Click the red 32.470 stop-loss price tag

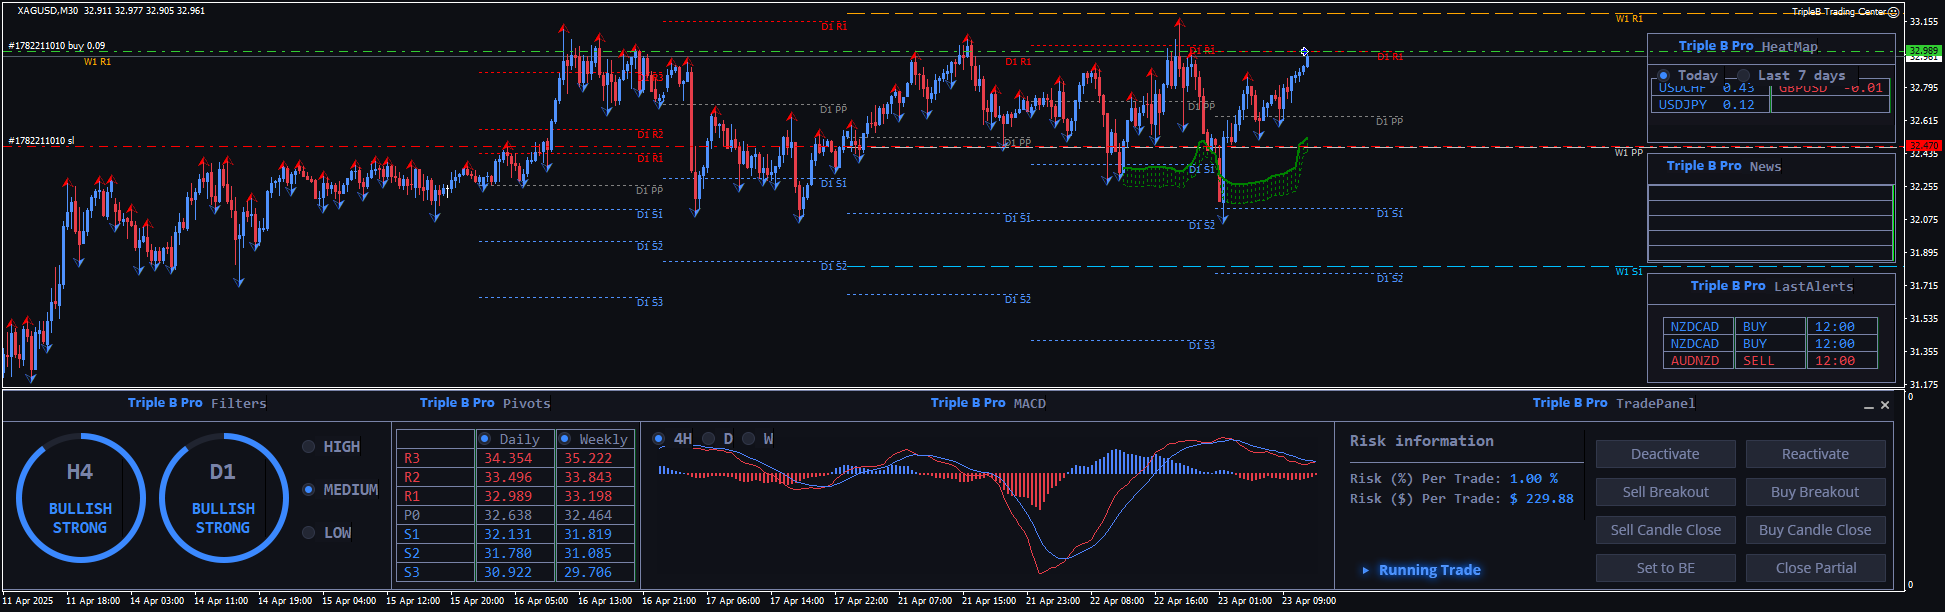(1923, 146)
